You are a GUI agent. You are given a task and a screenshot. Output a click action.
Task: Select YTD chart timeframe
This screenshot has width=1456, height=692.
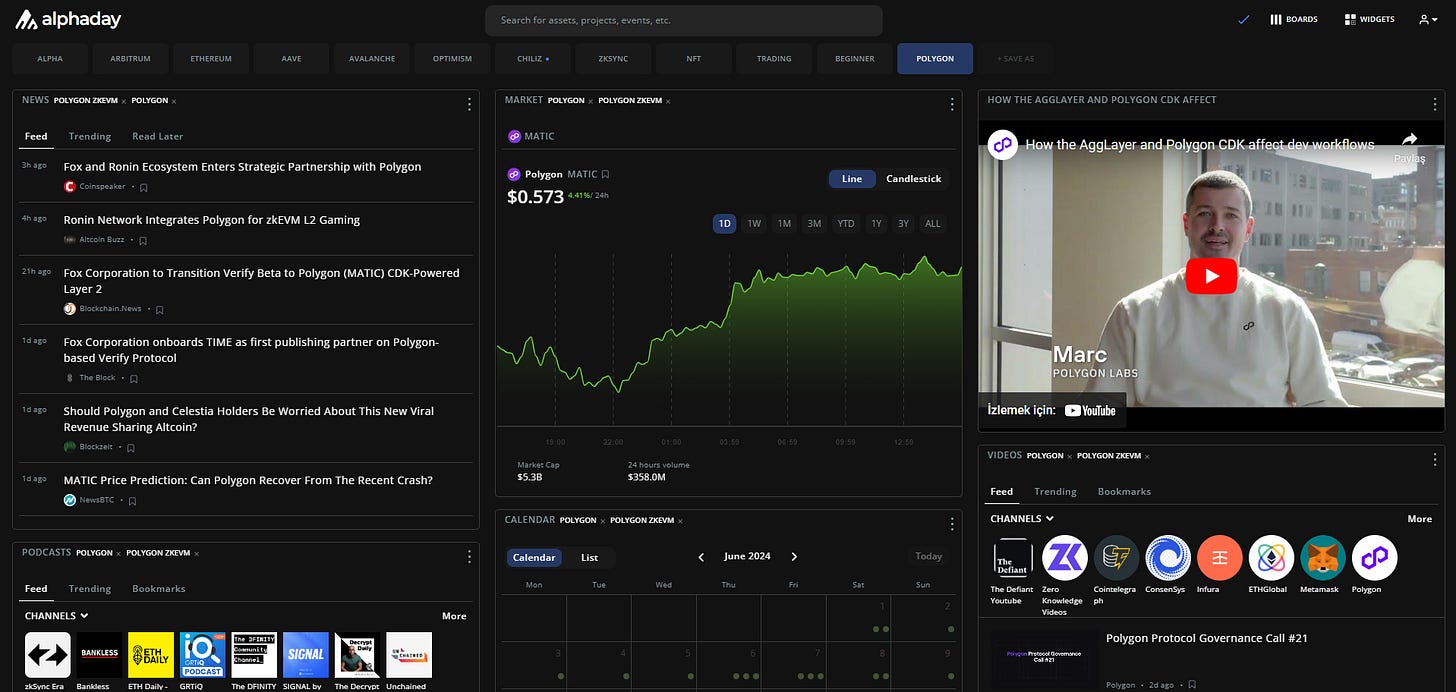point(846,224)
